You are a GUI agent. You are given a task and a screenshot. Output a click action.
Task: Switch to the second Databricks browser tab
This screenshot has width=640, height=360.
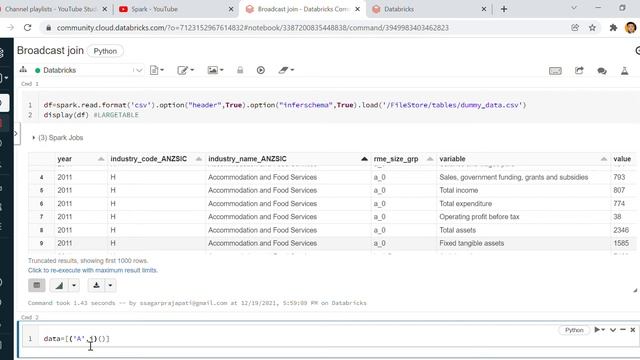[429, 9]
